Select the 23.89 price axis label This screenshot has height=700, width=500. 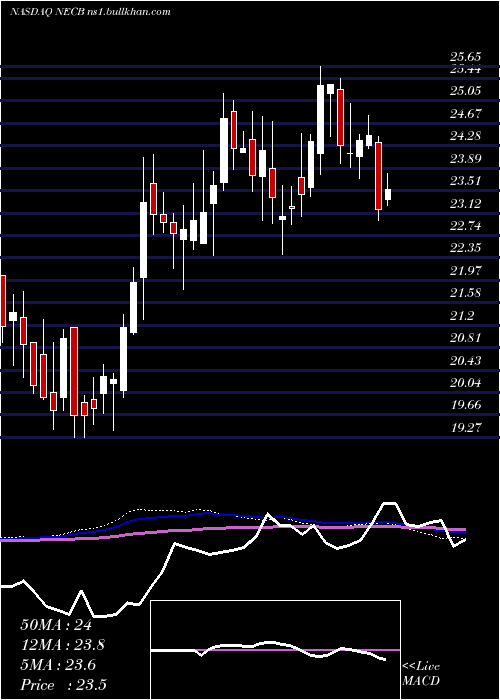466,159
